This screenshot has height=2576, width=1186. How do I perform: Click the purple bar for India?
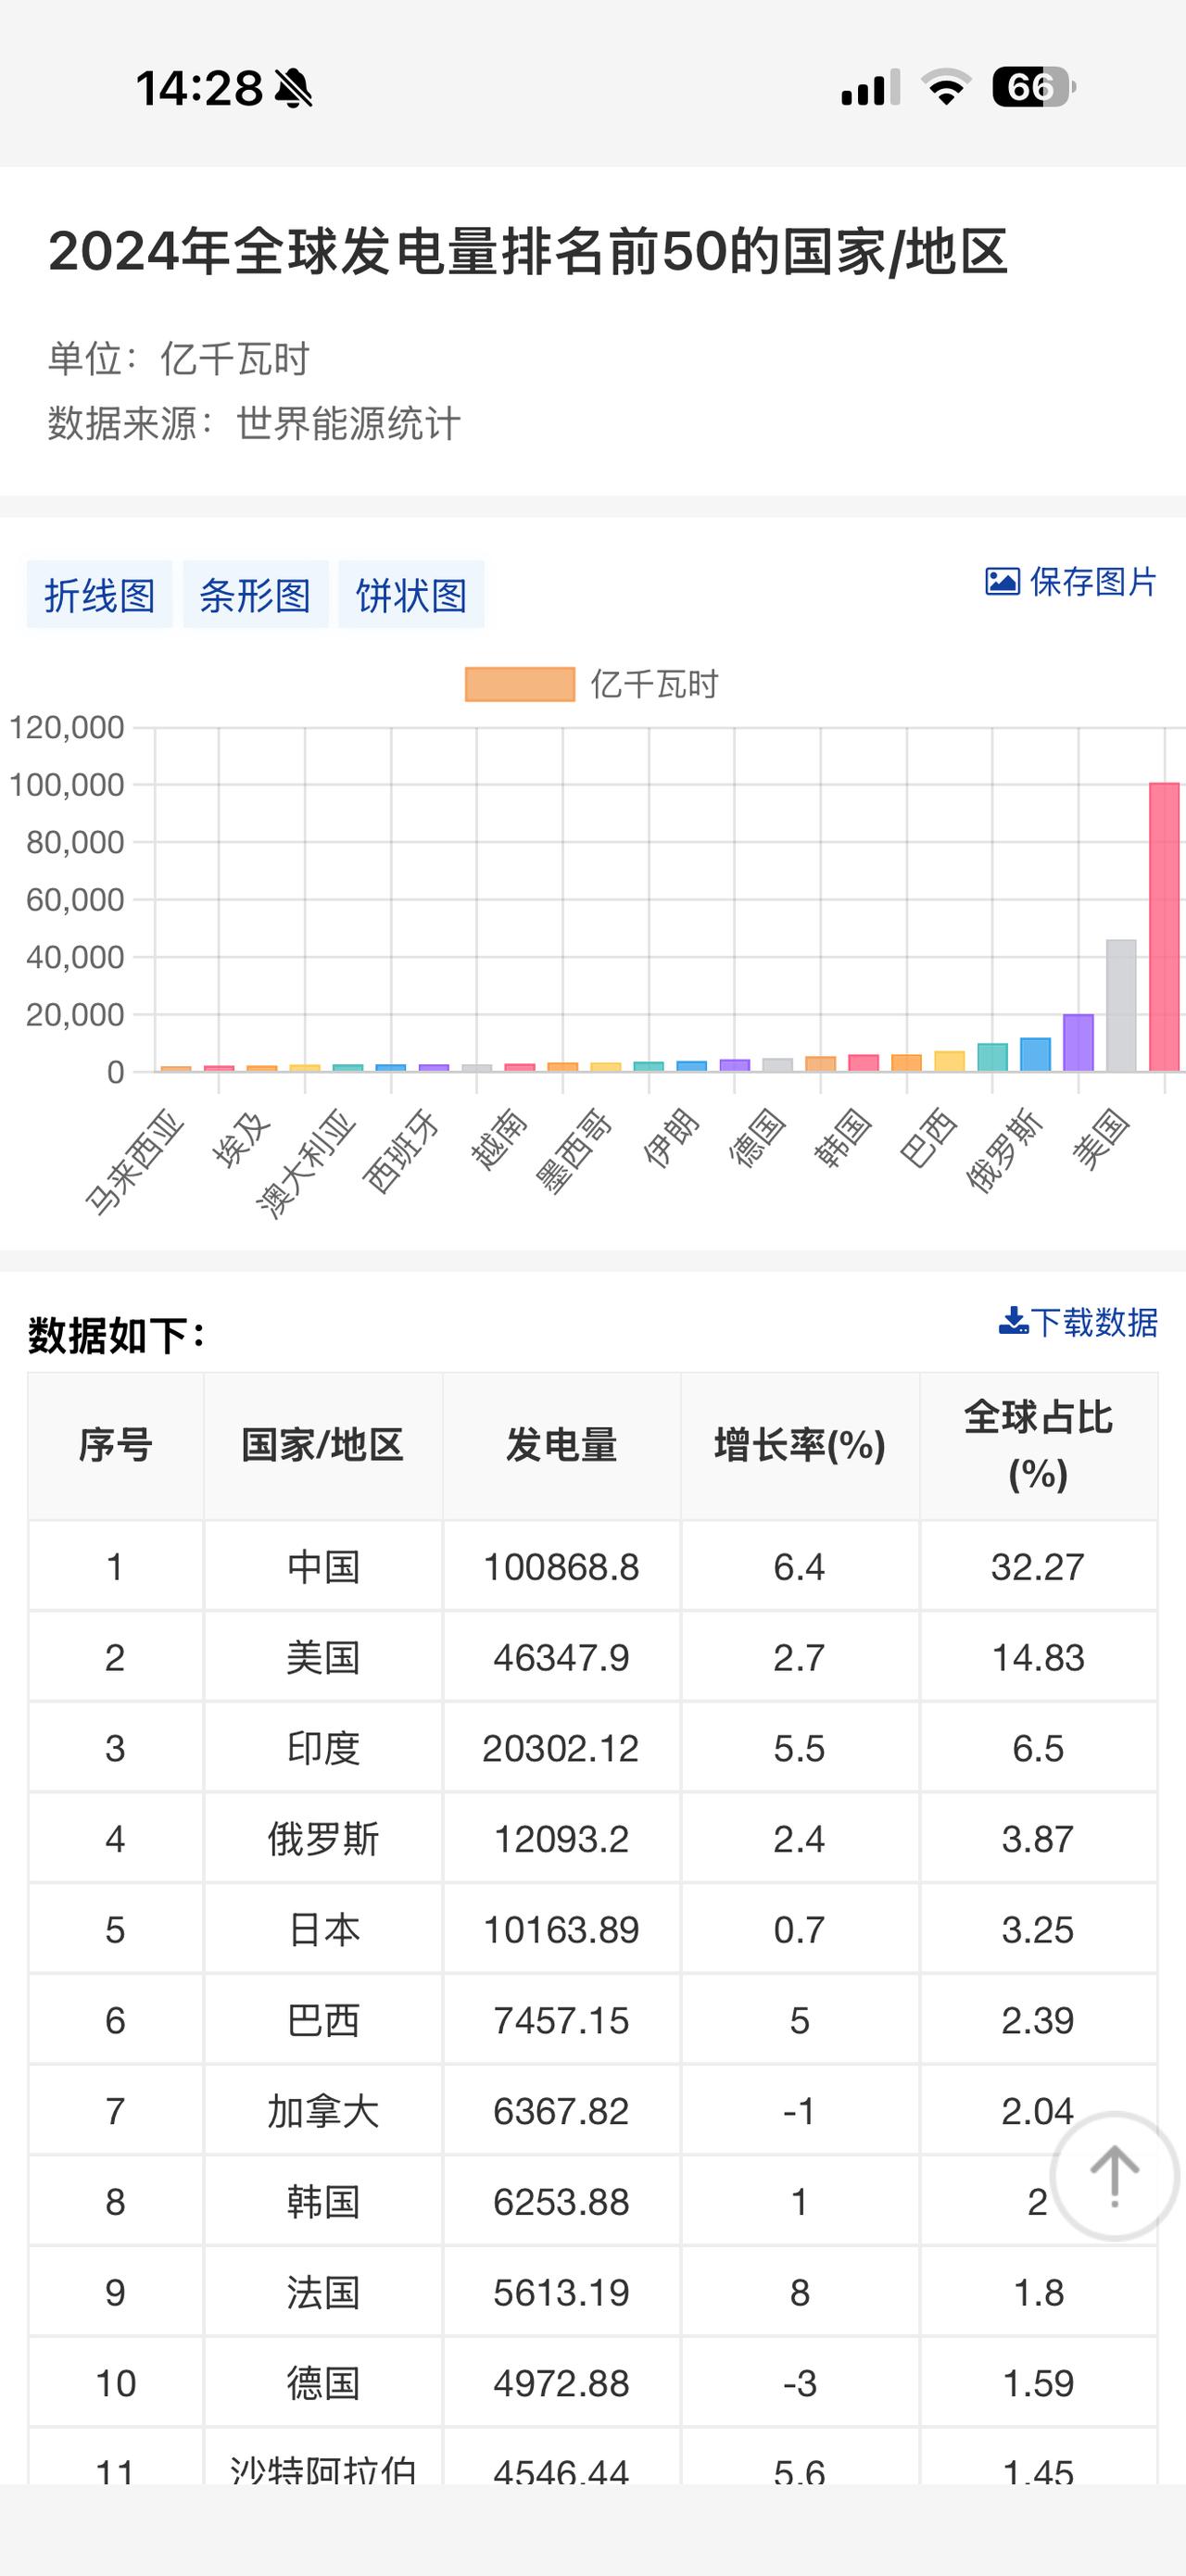1078,1043
